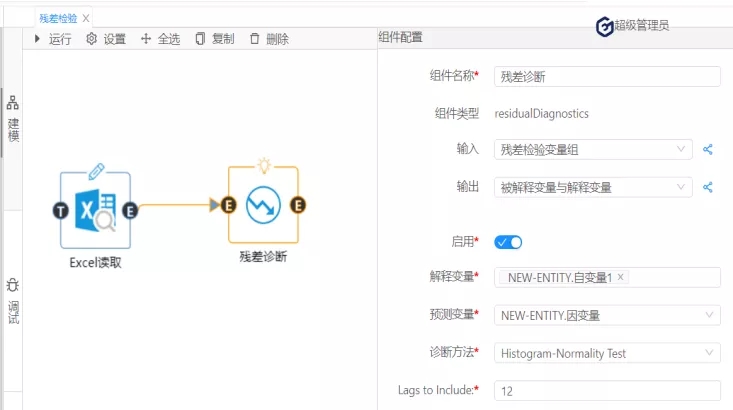Open the 建模 sidebar panel

(x=13, y=117)
